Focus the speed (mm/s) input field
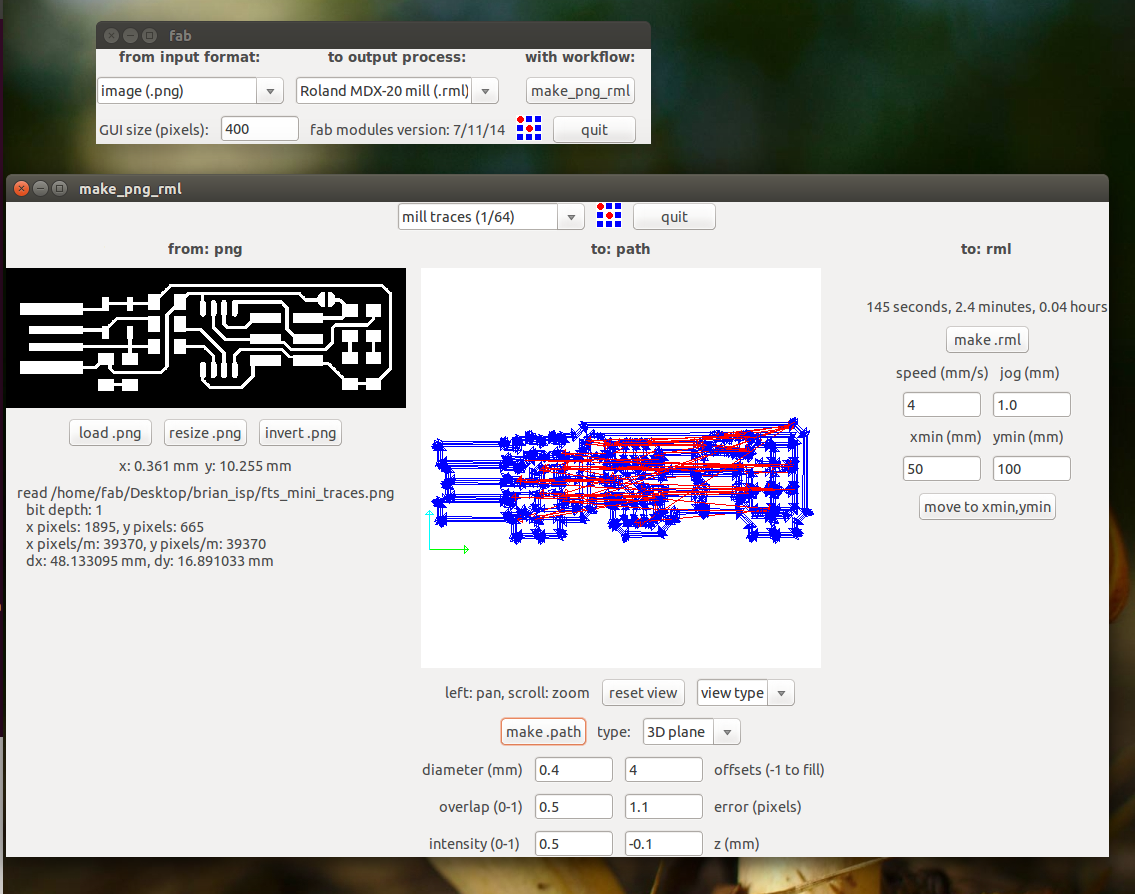 pos(941,405)
